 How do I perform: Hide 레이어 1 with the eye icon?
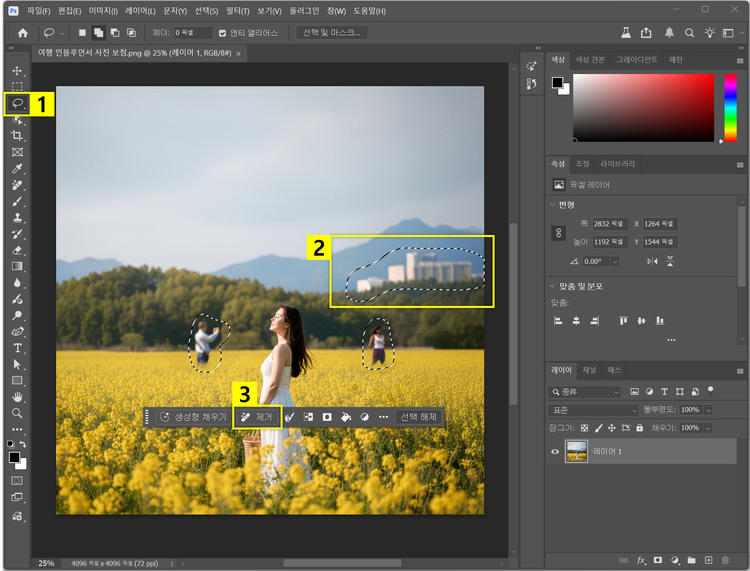[555, 451]
